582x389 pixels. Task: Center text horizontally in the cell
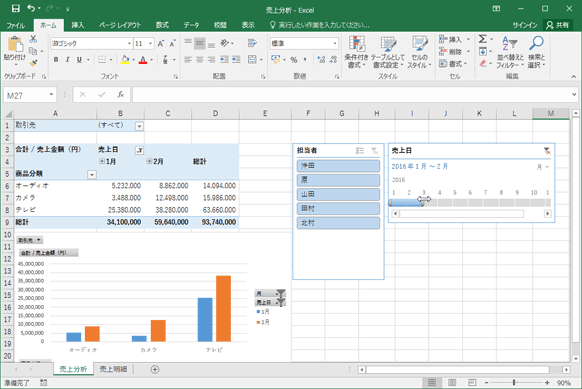200,59
